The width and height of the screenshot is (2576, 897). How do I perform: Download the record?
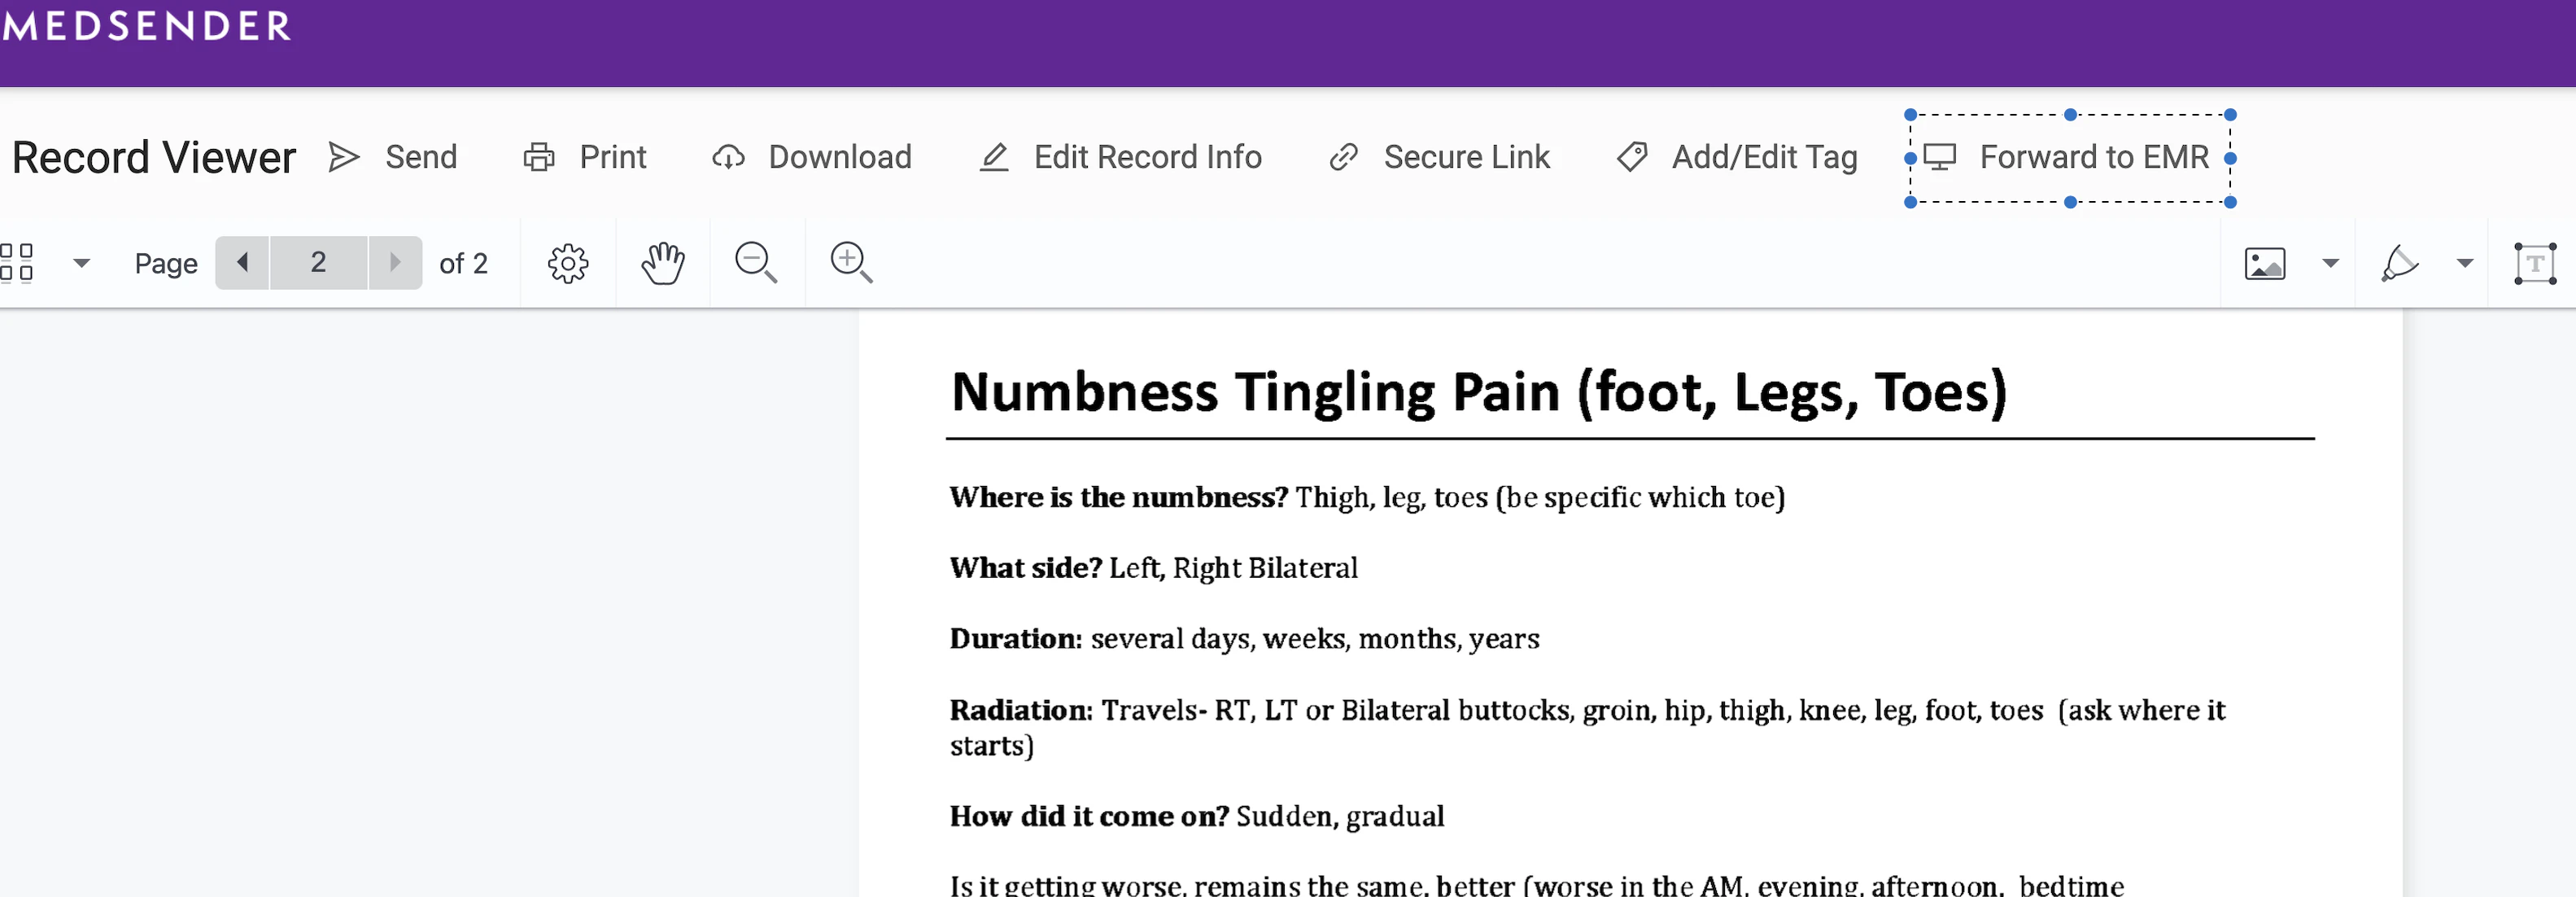tap(812, 157)
